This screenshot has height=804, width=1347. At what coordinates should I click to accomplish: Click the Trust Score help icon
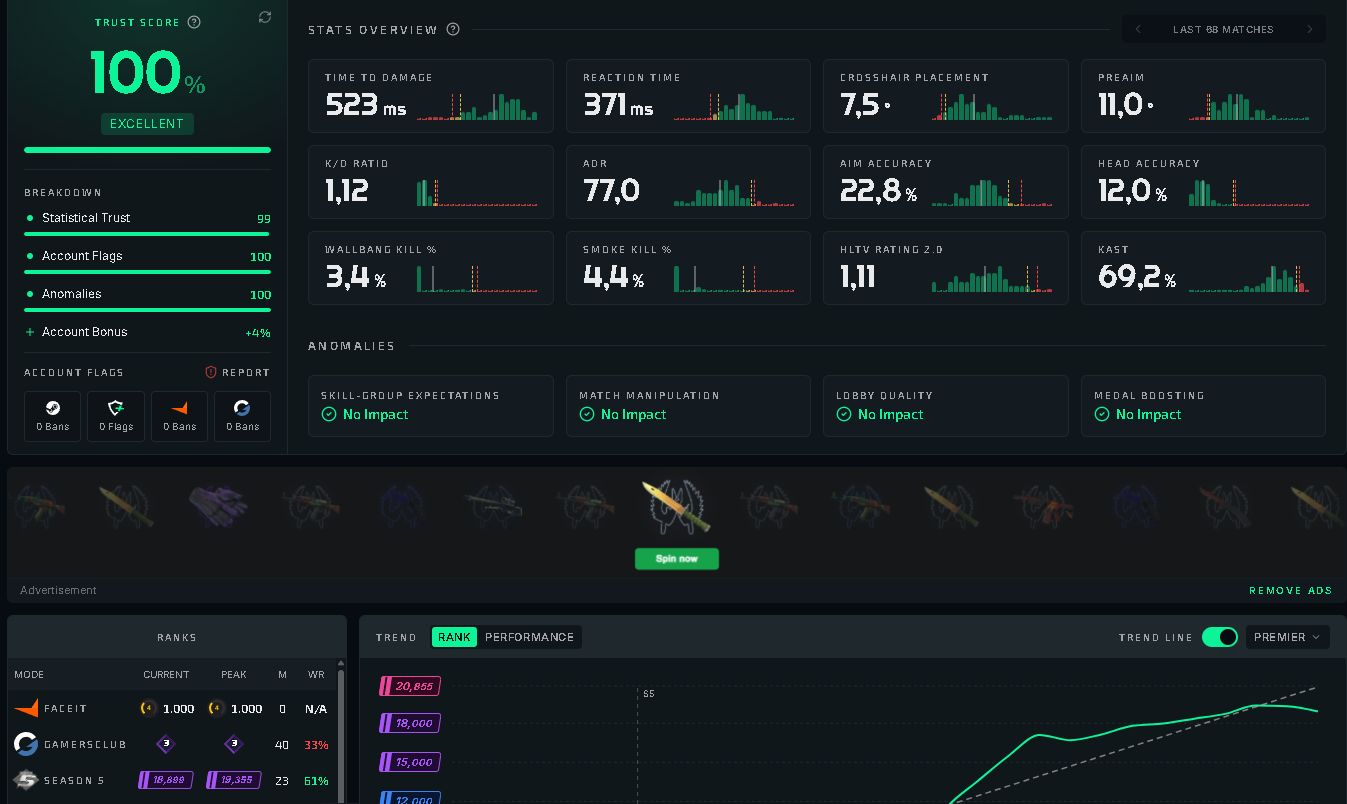pyautogui.click(x=194, y=22)
